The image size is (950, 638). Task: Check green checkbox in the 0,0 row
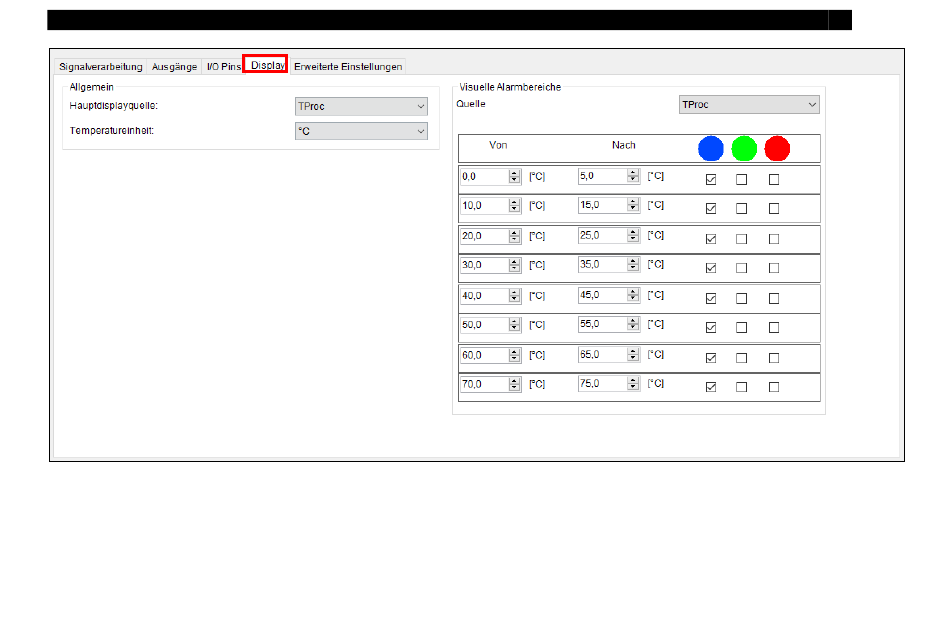click(x=742, y=179)
